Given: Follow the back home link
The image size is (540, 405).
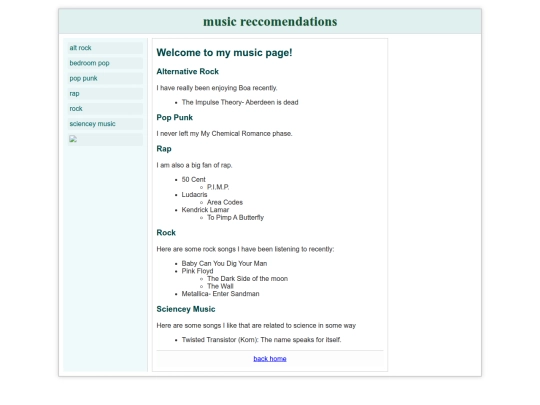Looking at the screenshot, I should click(270, 359).
